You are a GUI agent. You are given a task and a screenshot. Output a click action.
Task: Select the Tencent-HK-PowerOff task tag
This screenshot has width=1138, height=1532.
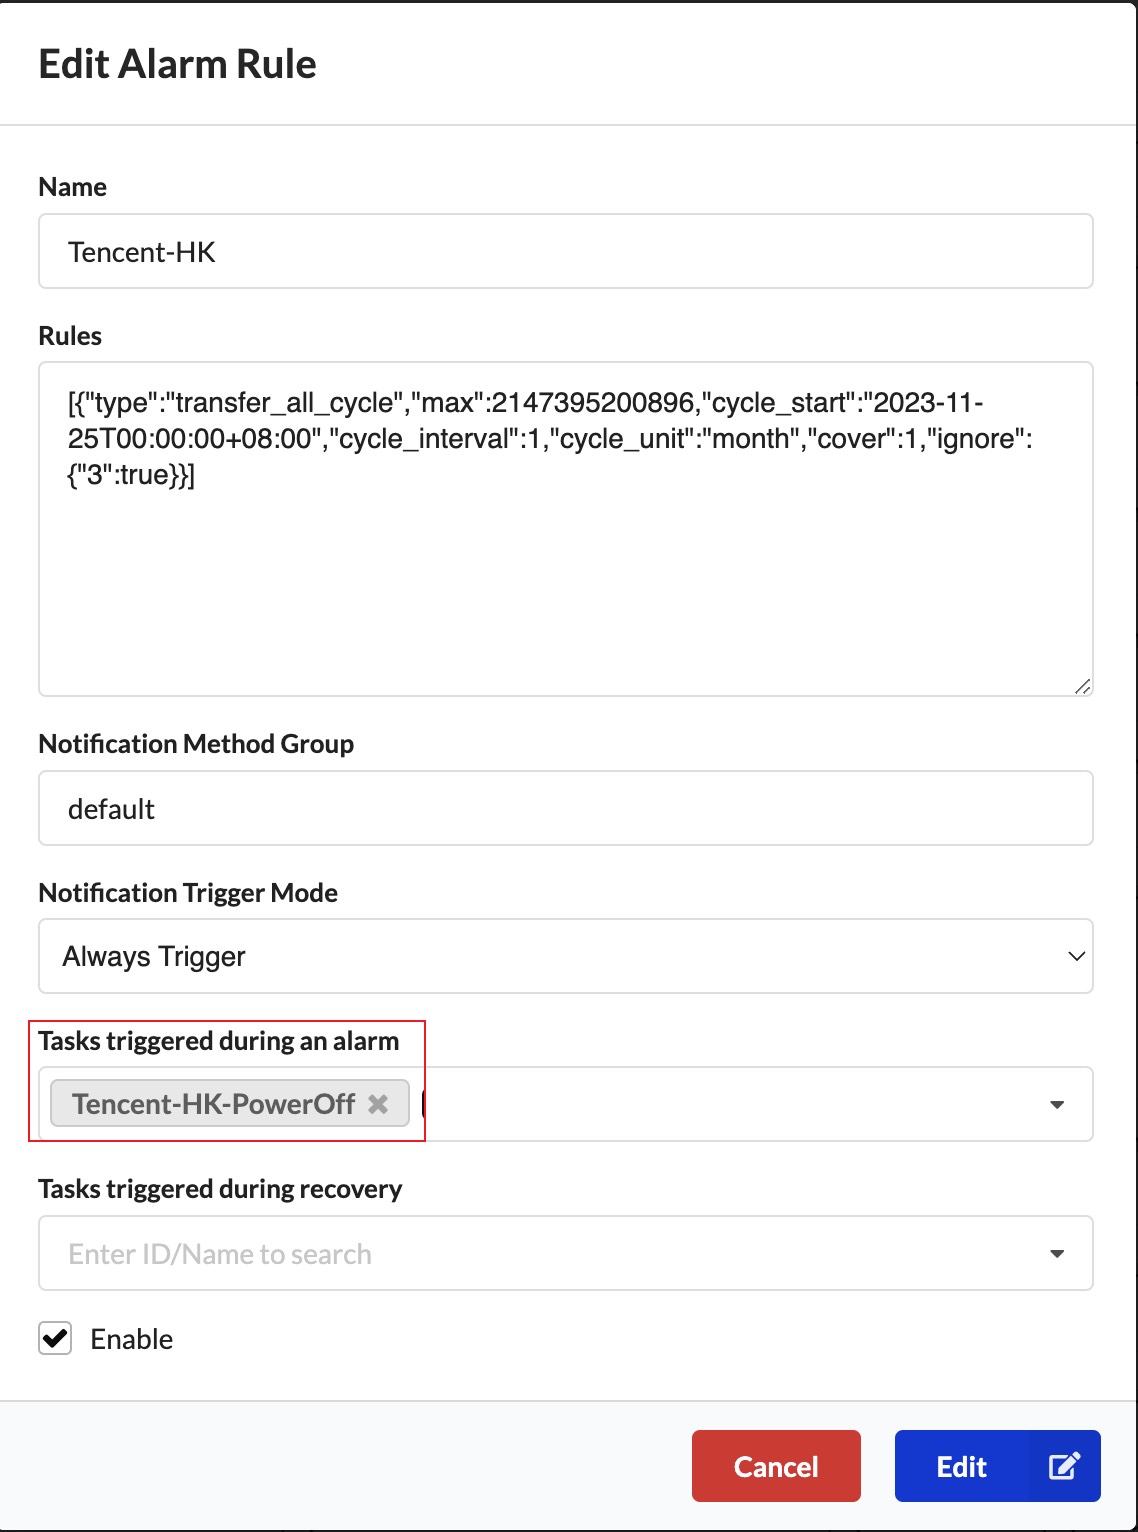[x=213, y=1104]
